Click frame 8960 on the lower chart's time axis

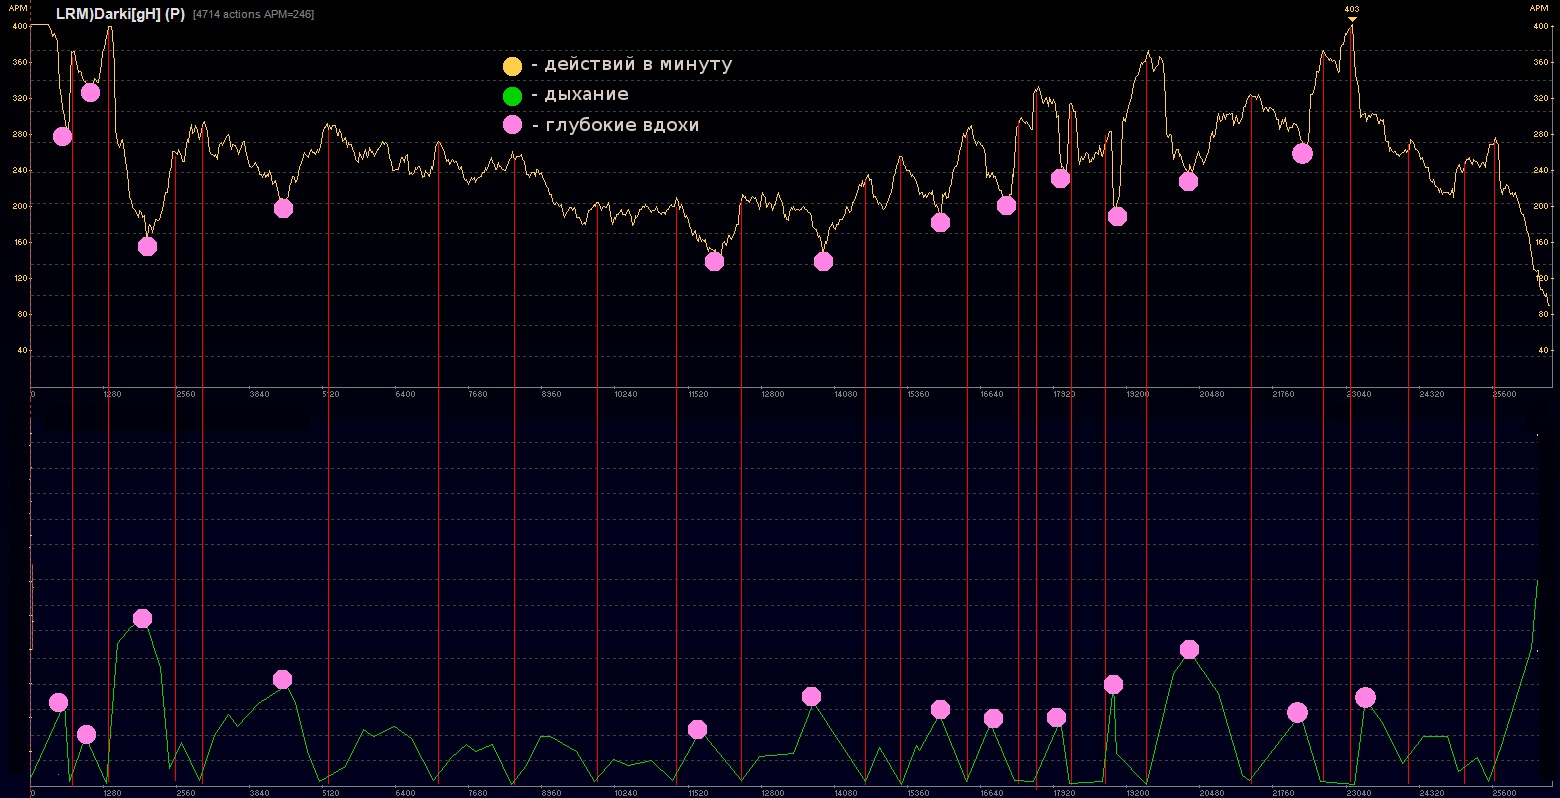pos(551,792)
